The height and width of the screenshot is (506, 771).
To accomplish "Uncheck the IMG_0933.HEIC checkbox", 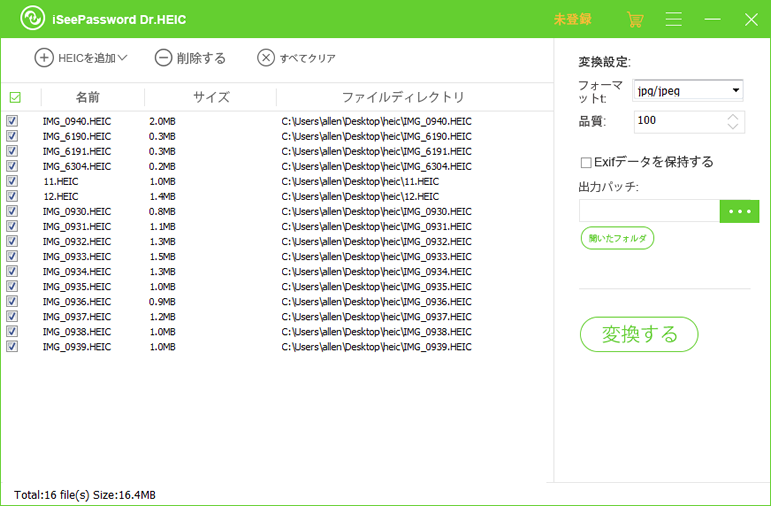I will [12, 256].
